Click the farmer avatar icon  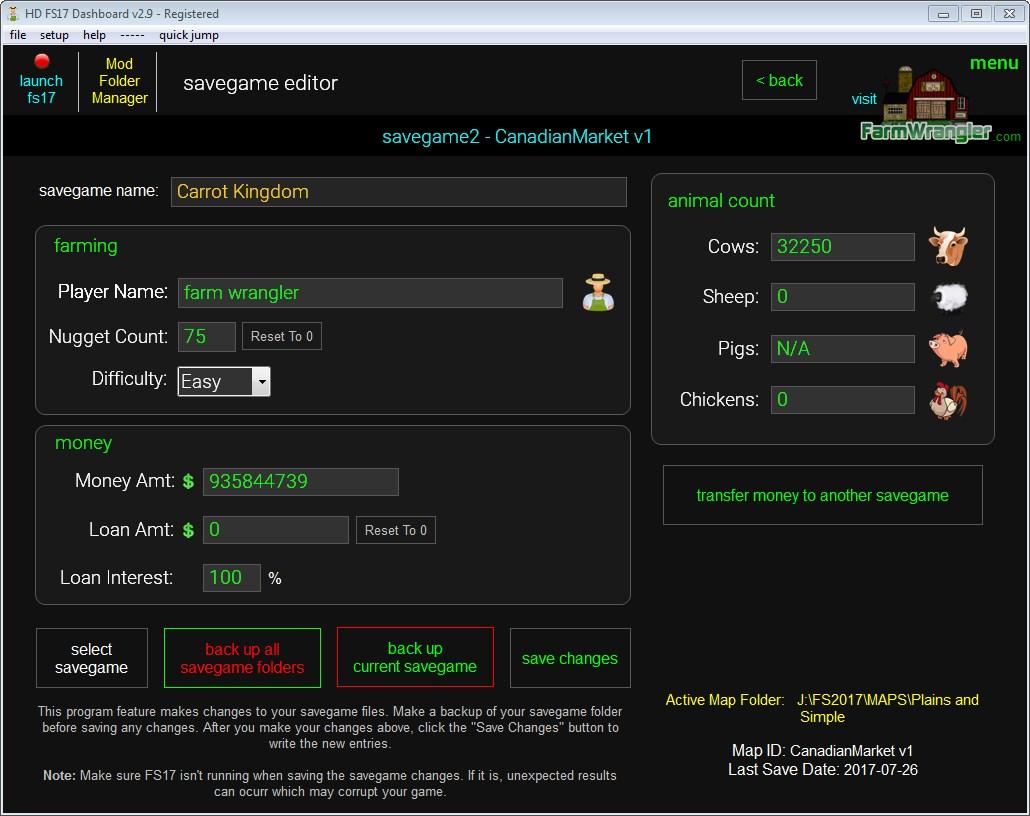598,292
